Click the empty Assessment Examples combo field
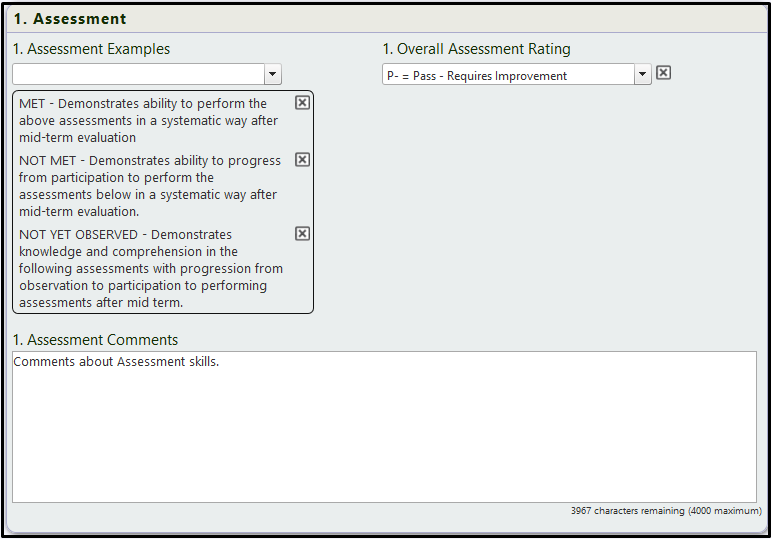Screen dimensions: 771x539 pos(139,75)
